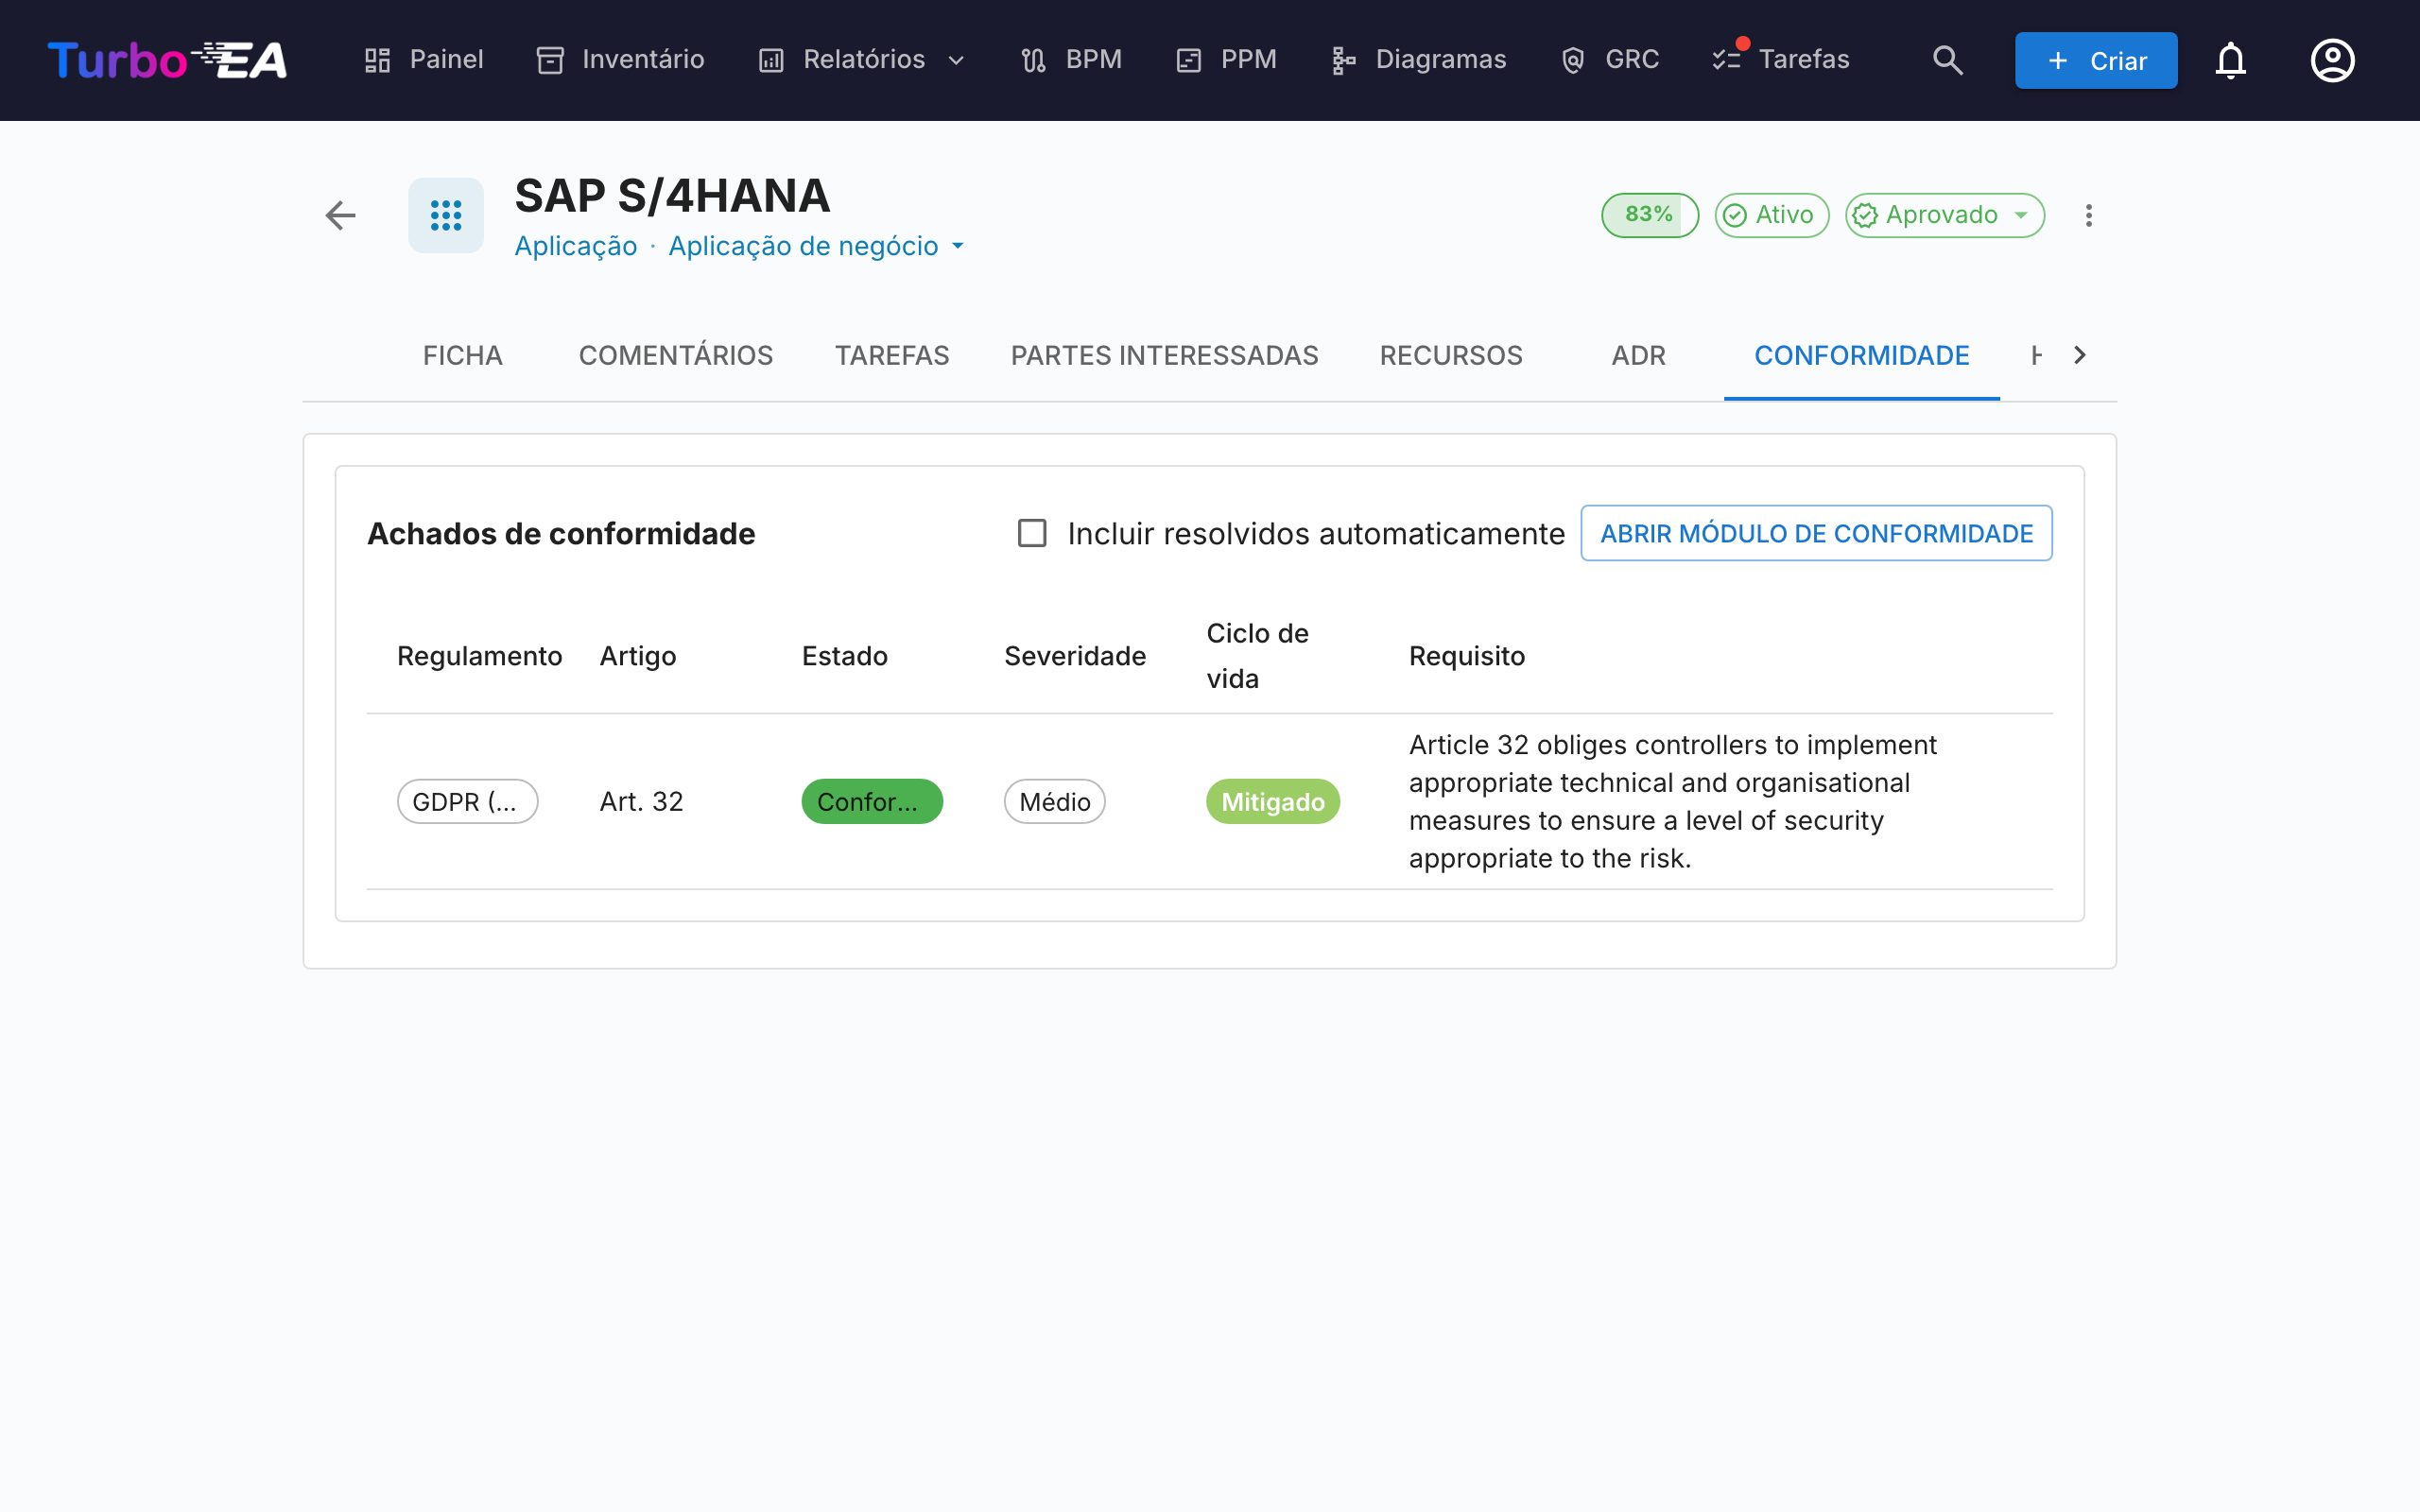2420x1512 pixels.
Task: Enable Incluir resolvidos automaticamente checkbox
Action: [1032, 533]
